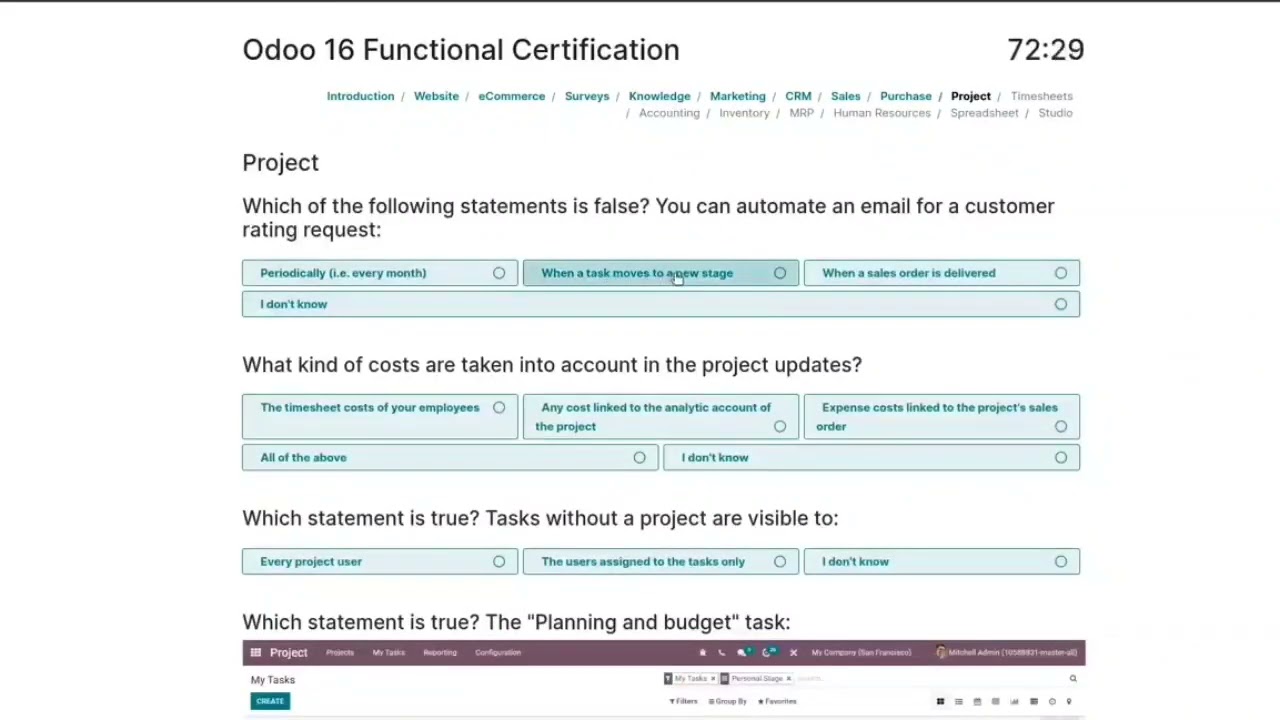Image resolution: width=1280 pixels, height=720 pixels.
Task: Choose 'Any cost linked to the analytic account'
Action: [661, 417]
